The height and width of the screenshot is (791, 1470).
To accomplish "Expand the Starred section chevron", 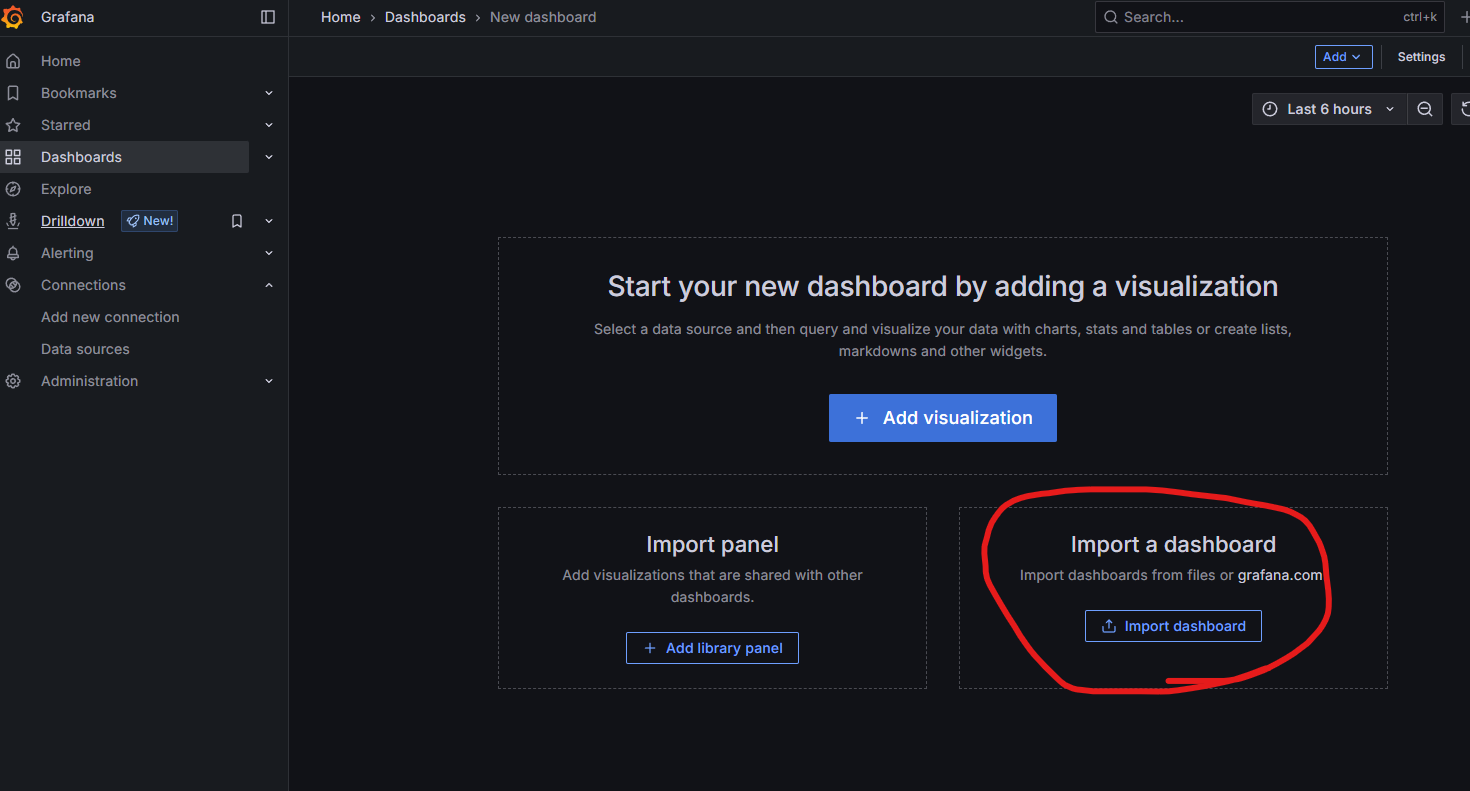I will (269, 125).
